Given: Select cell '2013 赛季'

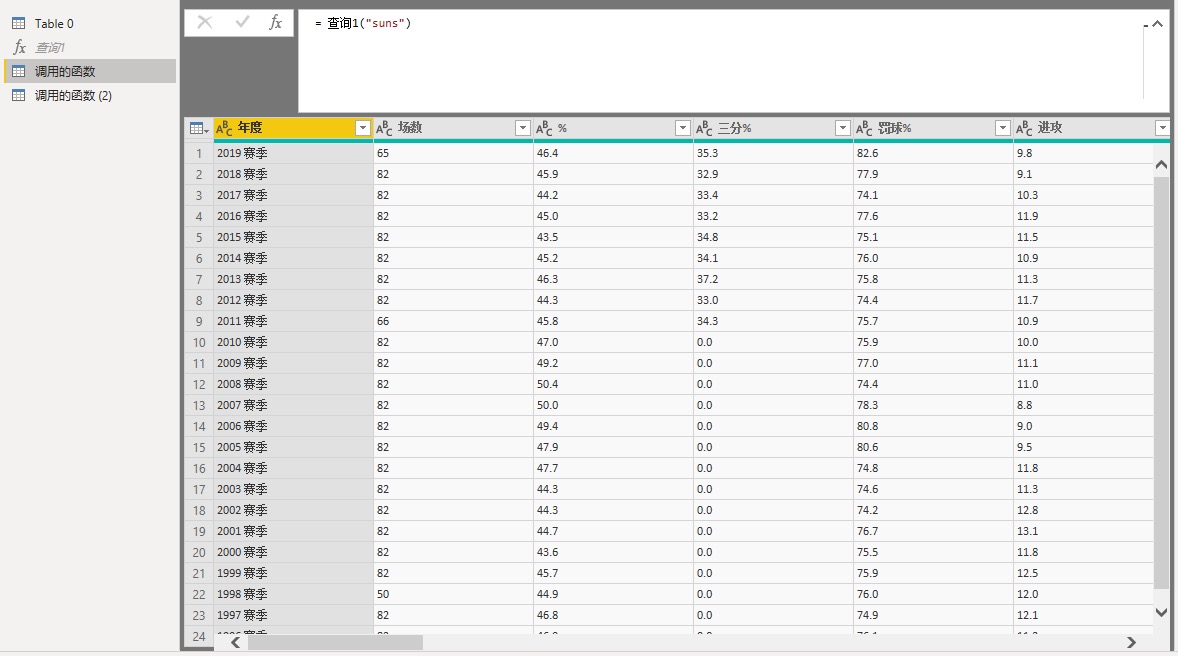Looking at the screenshot, I should pos(293,280).
